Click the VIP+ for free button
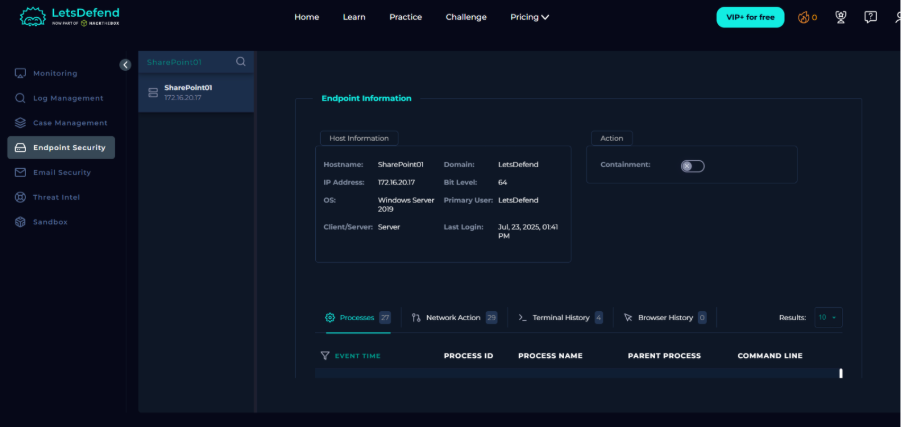Screen dimensions: 901x427 click(750, 17)
